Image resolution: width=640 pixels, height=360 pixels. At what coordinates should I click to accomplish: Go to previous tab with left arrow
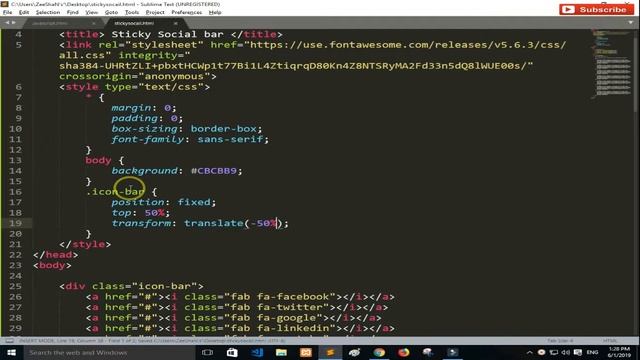(7, 23)
